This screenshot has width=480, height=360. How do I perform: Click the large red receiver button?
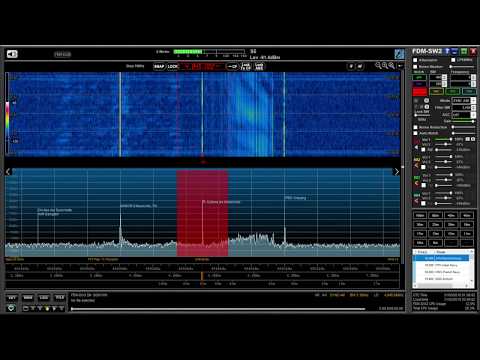420,92
